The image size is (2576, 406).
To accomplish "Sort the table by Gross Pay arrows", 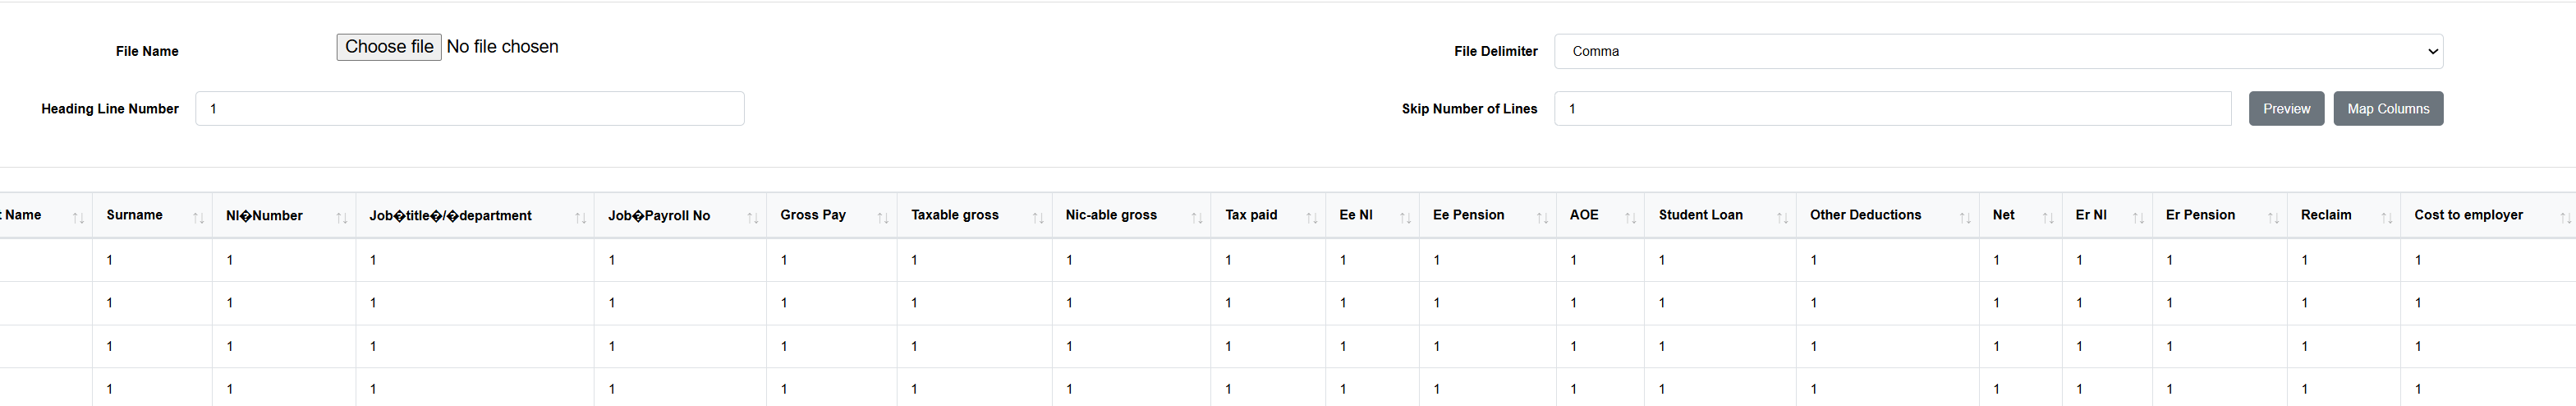I will 882,217.
